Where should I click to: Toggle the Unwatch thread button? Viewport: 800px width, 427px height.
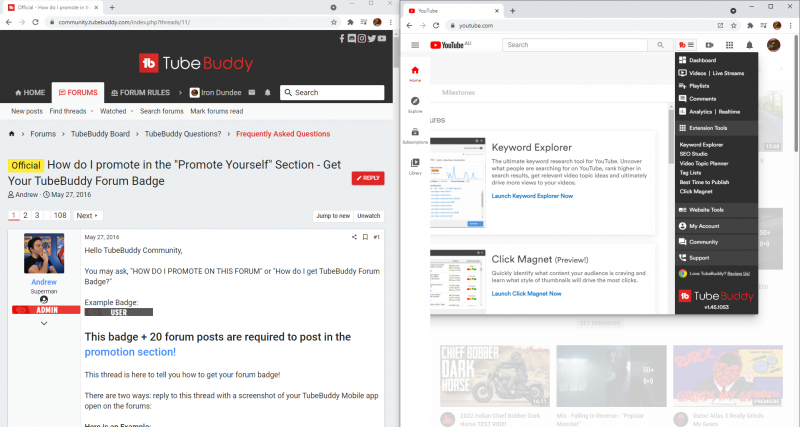(369, 215)
